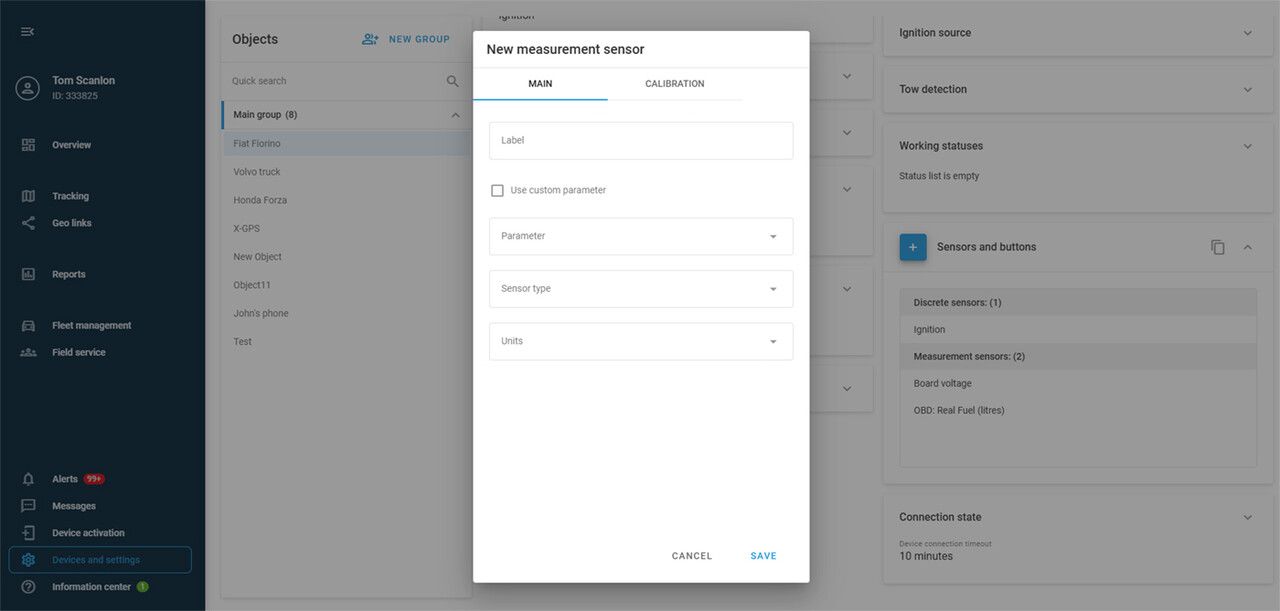Click the plus icon to add a sensor
The width and height of the screenshot is (1280, 611).
(912, 246)
